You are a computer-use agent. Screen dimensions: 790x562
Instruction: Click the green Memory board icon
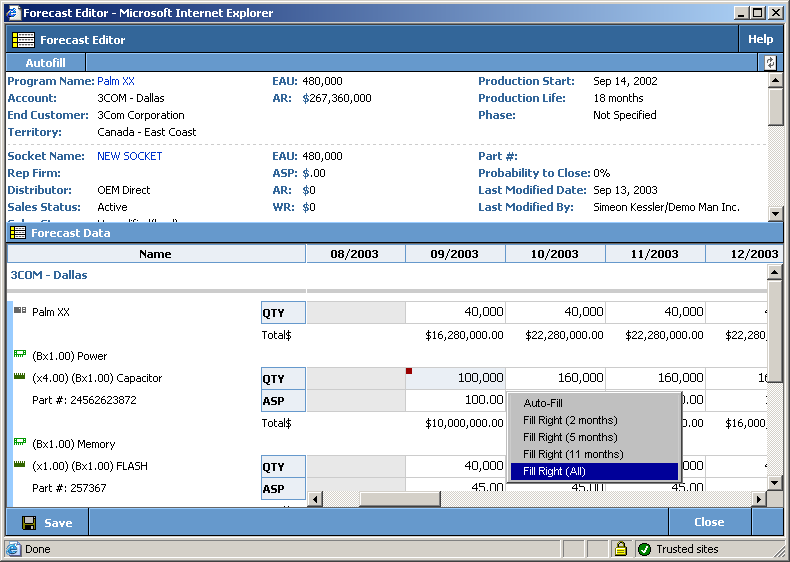click(x=20, y=442)
